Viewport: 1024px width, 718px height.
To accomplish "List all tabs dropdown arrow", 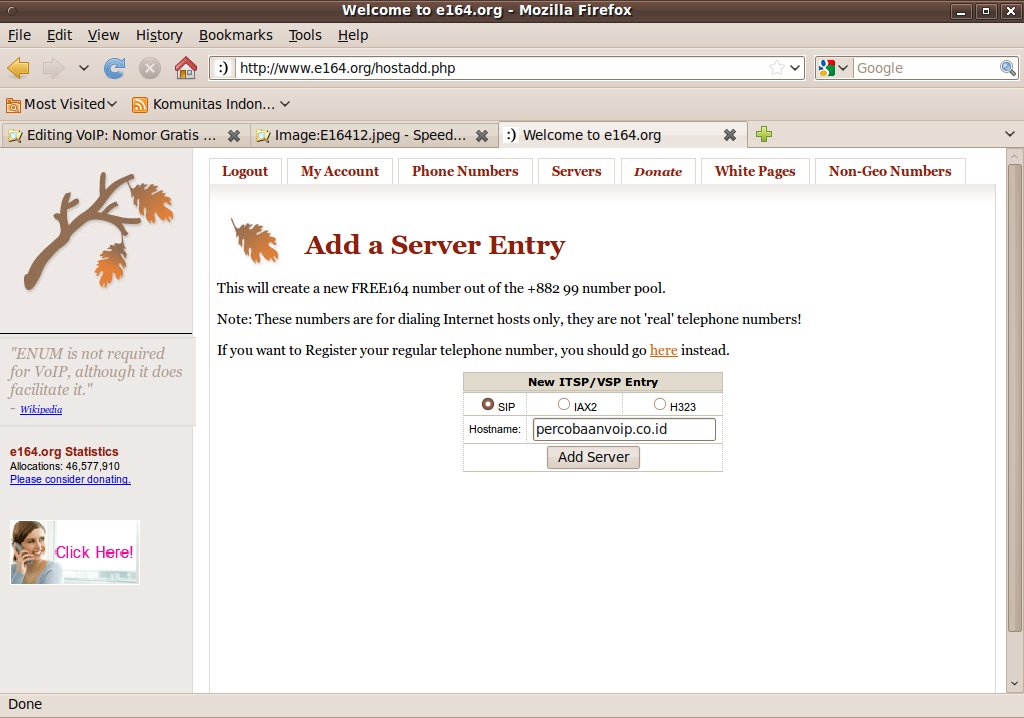I will (x=1010, y=135).
